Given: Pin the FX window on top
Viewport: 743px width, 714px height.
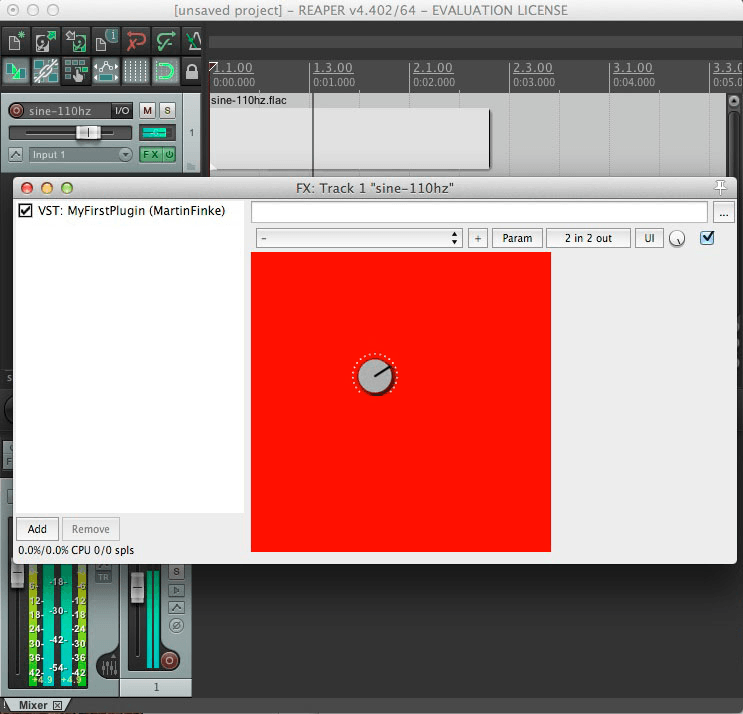Looking at the screenshot, I should [x=720, y=188].
